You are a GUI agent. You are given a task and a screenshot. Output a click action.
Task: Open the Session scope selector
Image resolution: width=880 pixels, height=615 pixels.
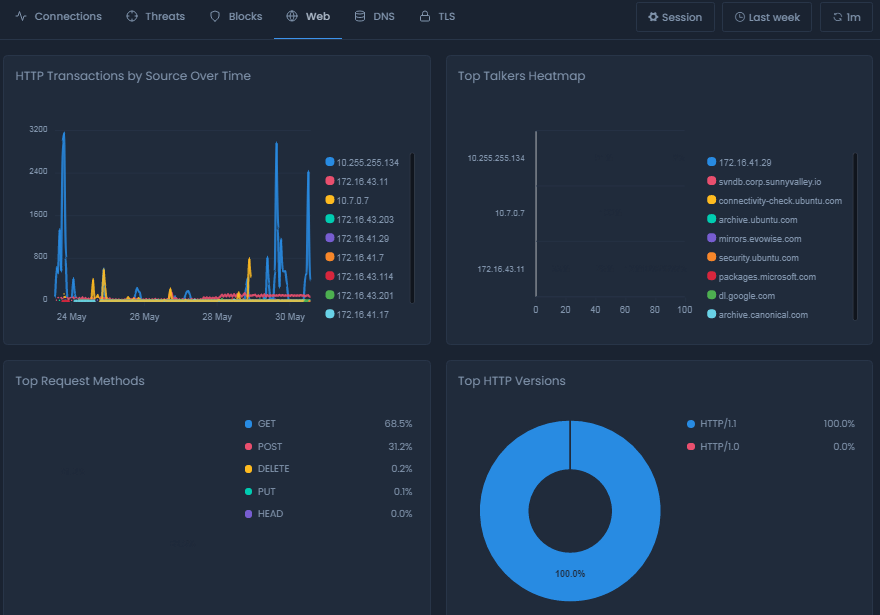point(675,16)
